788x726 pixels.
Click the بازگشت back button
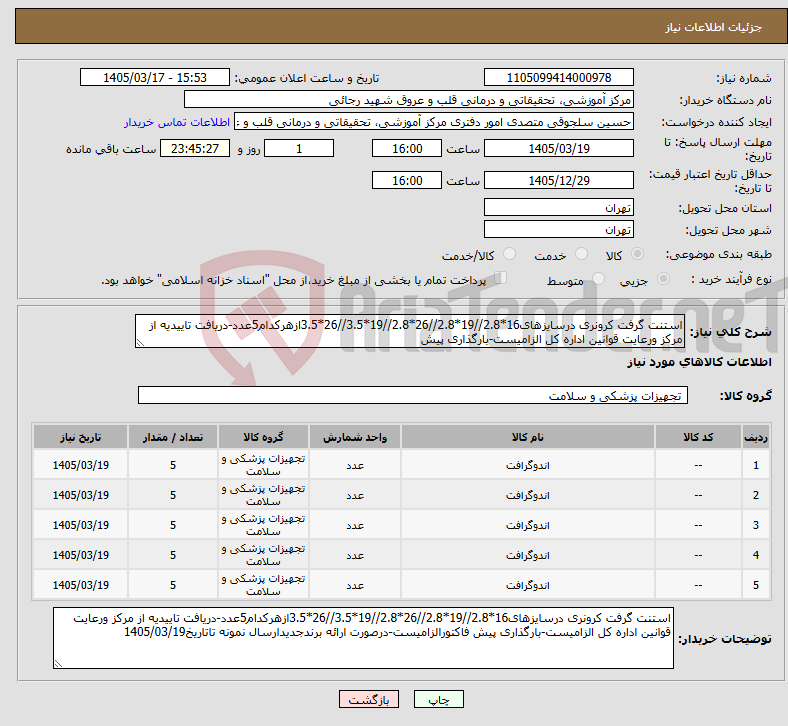click(368, 699)
